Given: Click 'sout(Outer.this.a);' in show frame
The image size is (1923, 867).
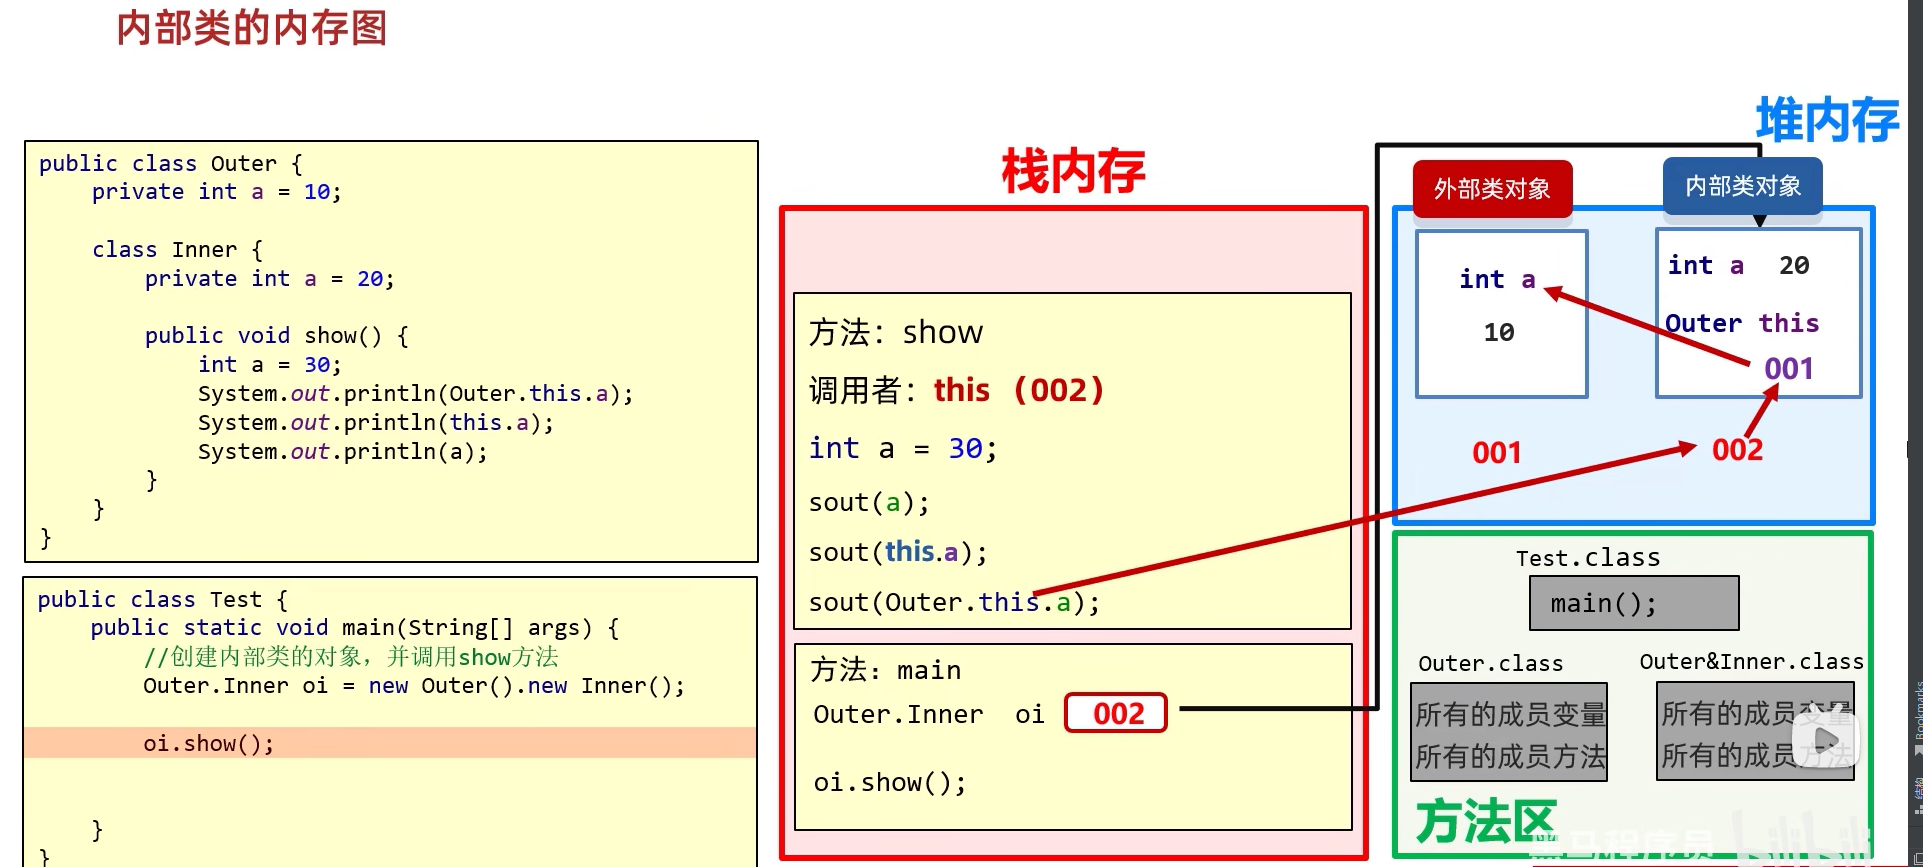Looking at the screenshot, I should tap(955, 602).
